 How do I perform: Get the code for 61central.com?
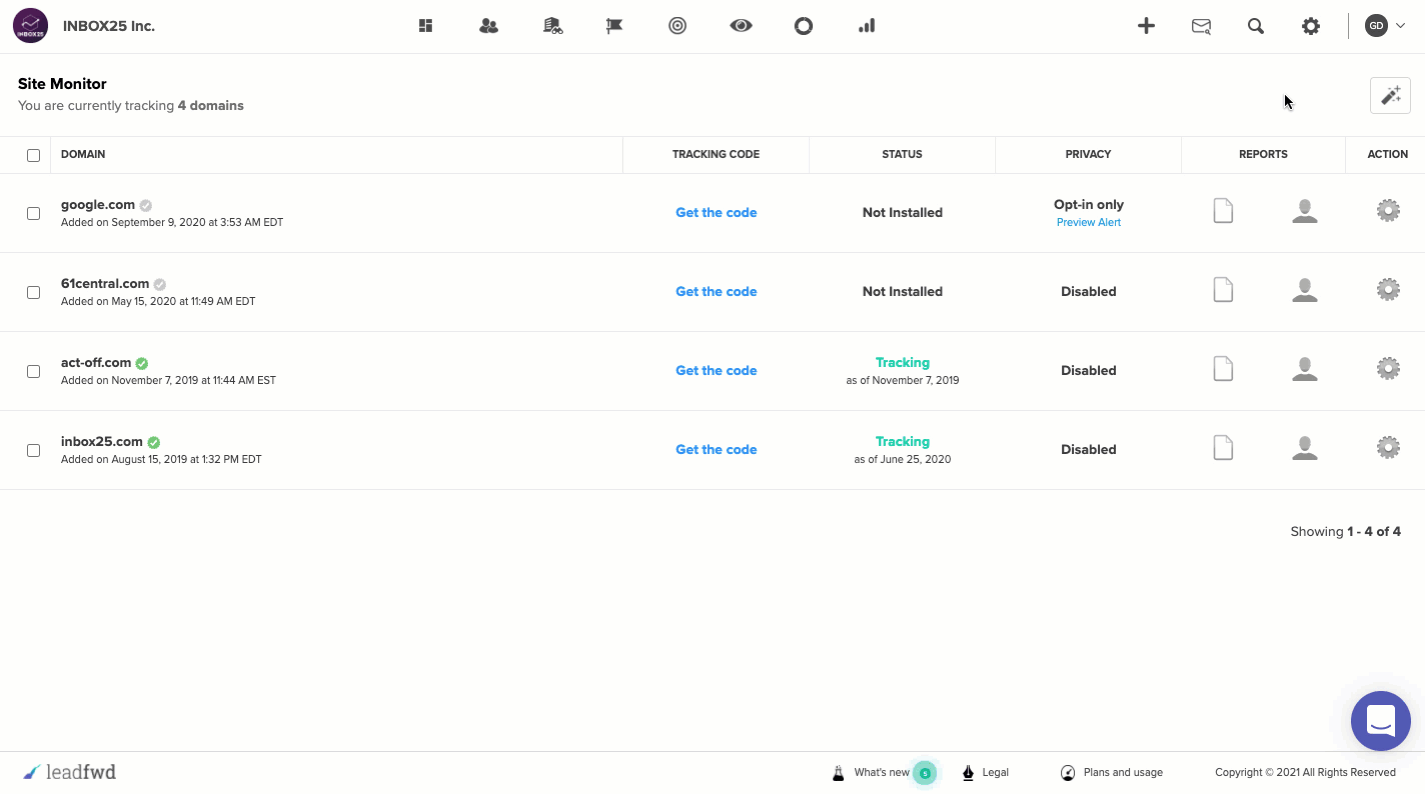(x=716, y=291)
